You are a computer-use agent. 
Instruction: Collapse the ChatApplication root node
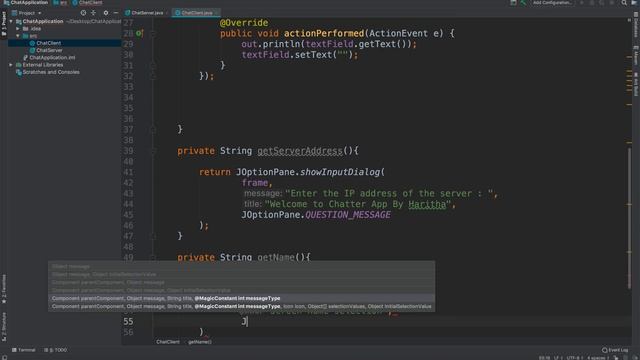point(11,21)
